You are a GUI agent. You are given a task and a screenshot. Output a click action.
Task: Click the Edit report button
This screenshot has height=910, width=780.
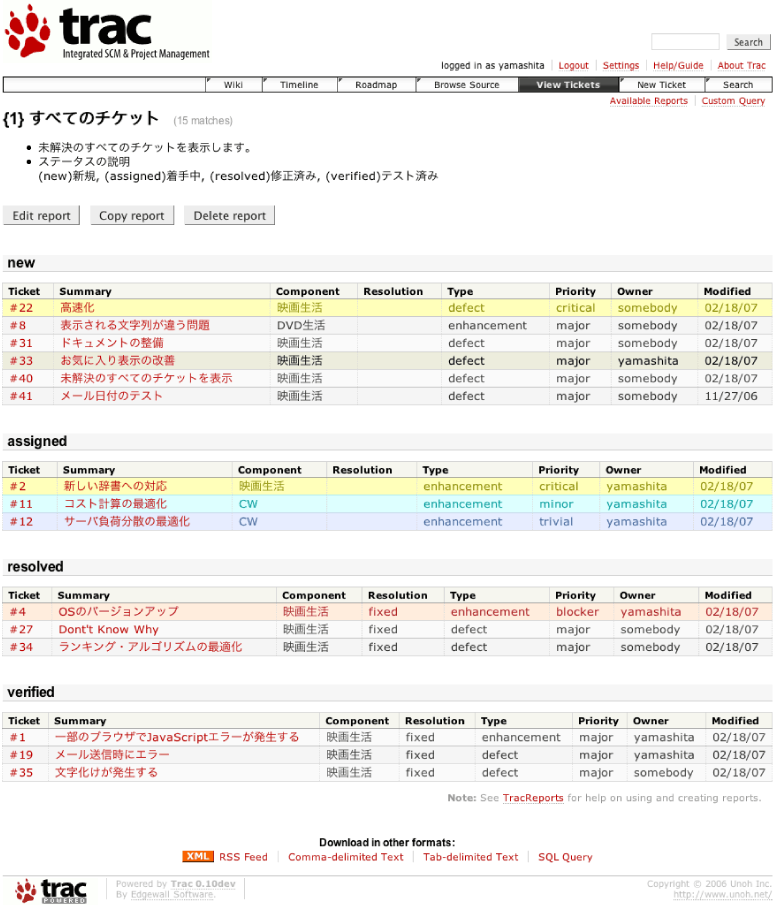41,215
